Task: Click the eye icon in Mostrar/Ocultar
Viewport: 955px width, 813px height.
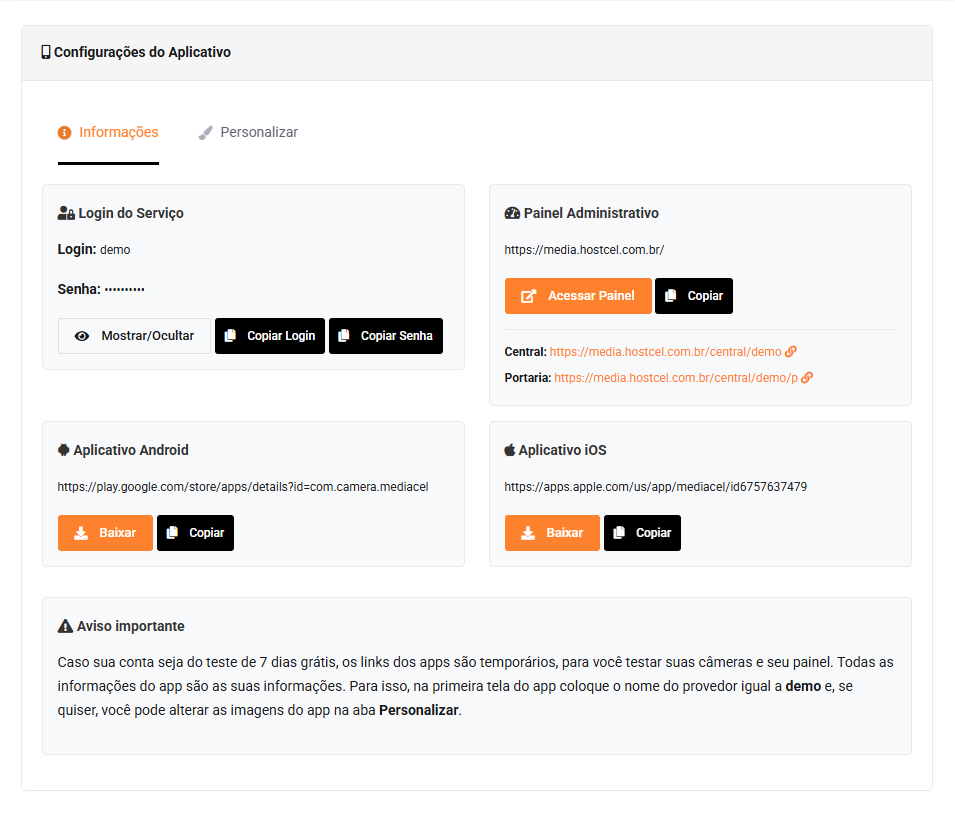Action: [x=82, y=336]
